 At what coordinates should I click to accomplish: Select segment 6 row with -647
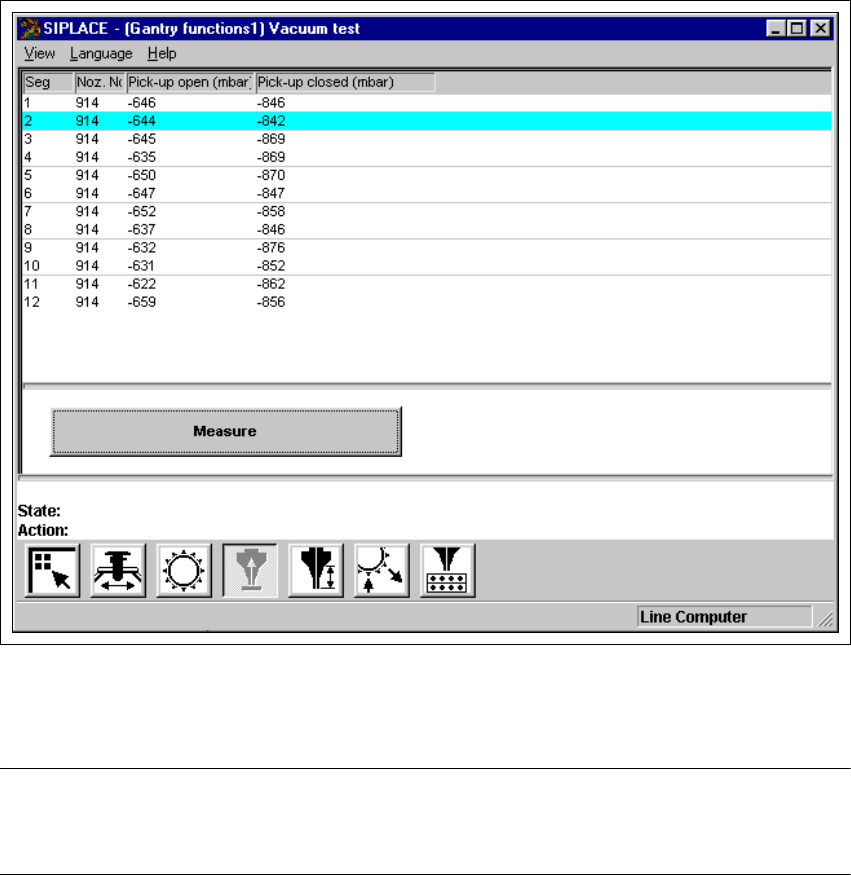pyautogui.click(x=427, y=193)
